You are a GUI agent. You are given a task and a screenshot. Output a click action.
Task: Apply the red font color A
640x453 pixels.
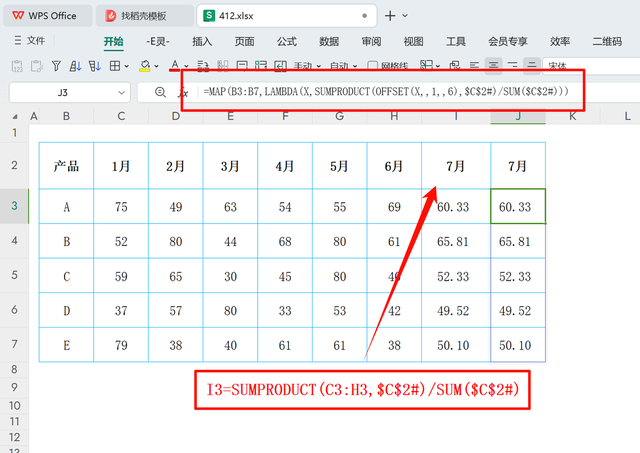(x=175, y=66)
